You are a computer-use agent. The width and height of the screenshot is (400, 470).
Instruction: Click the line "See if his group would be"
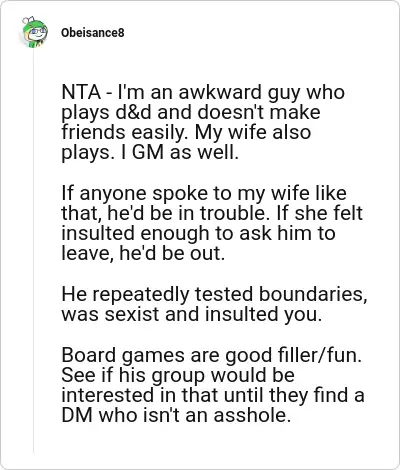(x=178, y=375)
